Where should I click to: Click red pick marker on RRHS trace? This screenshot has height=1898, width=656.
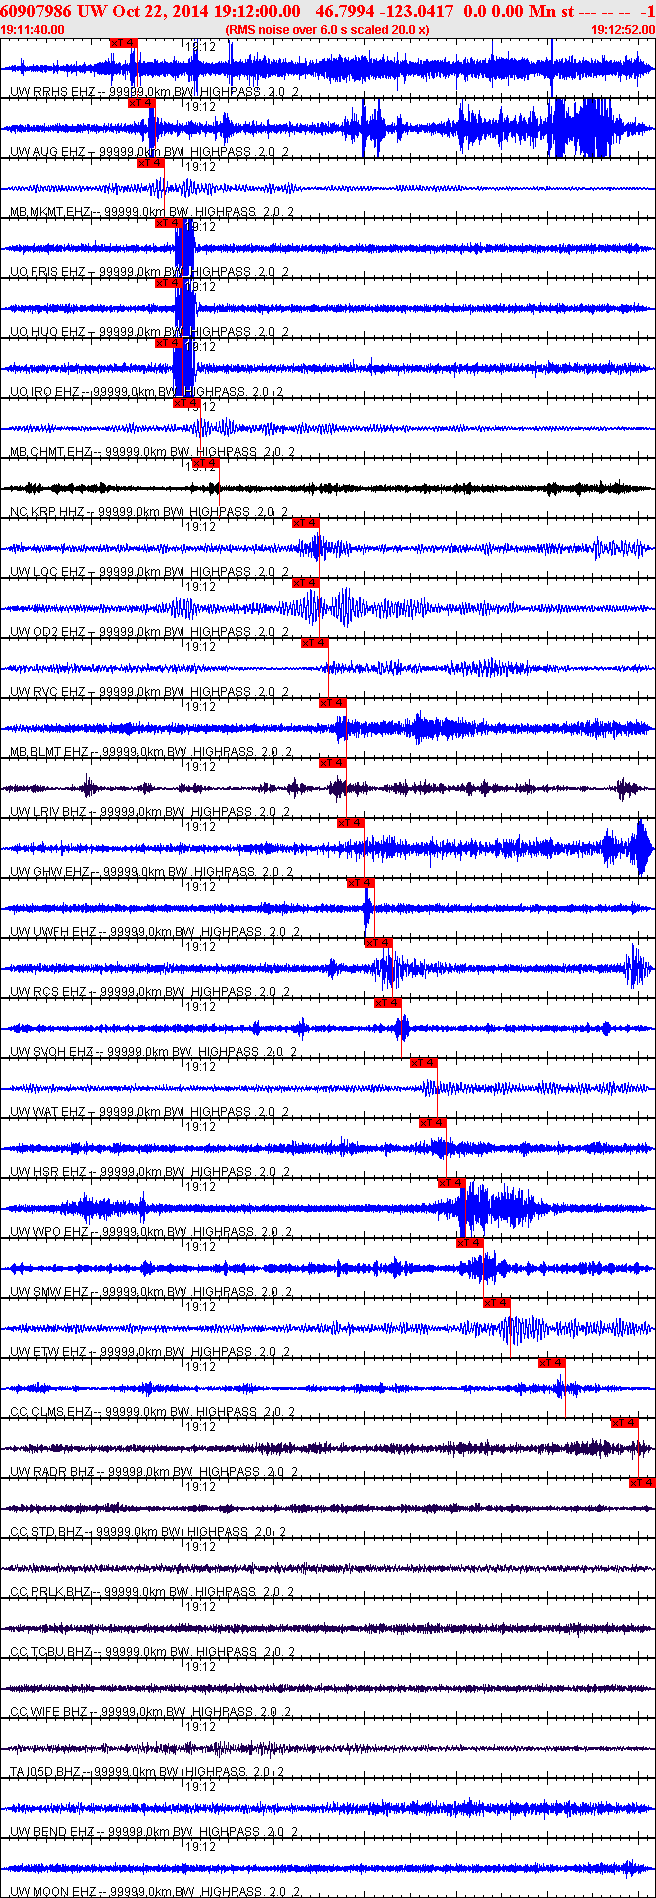(x=124, y=43)
